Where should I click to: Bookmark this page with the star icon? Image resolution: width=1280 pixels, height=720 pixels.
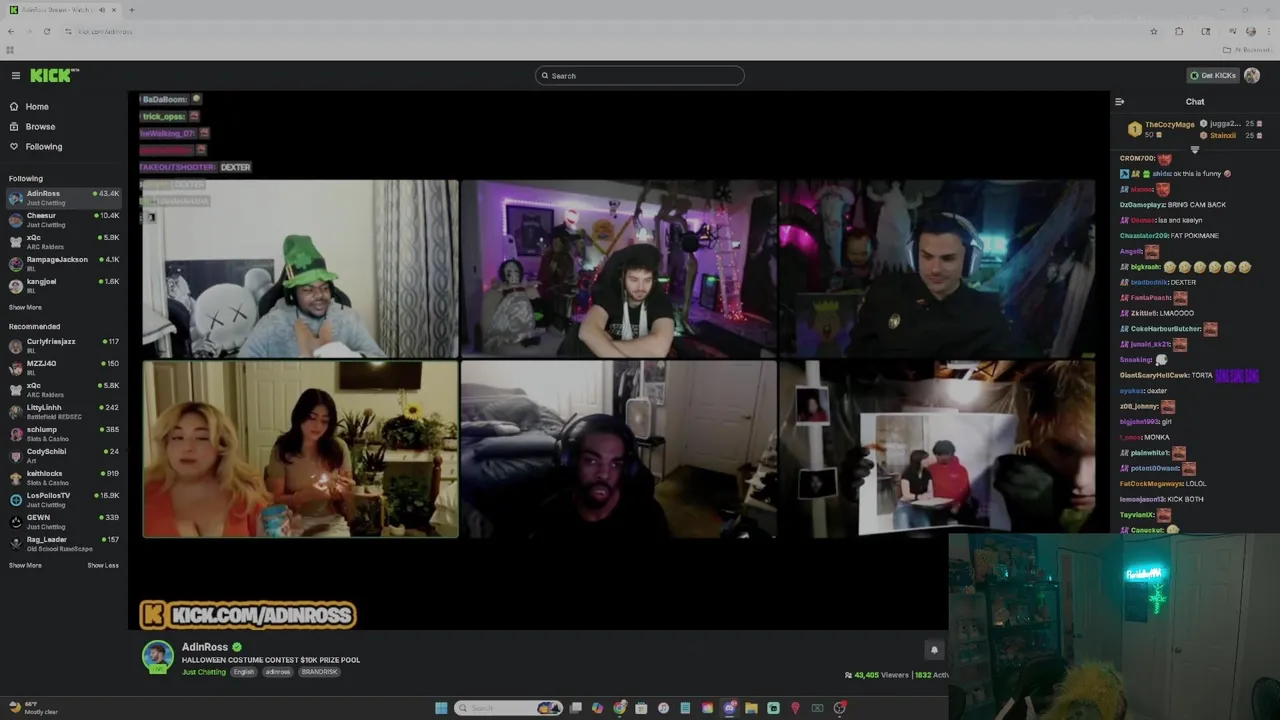(1154, 32)
